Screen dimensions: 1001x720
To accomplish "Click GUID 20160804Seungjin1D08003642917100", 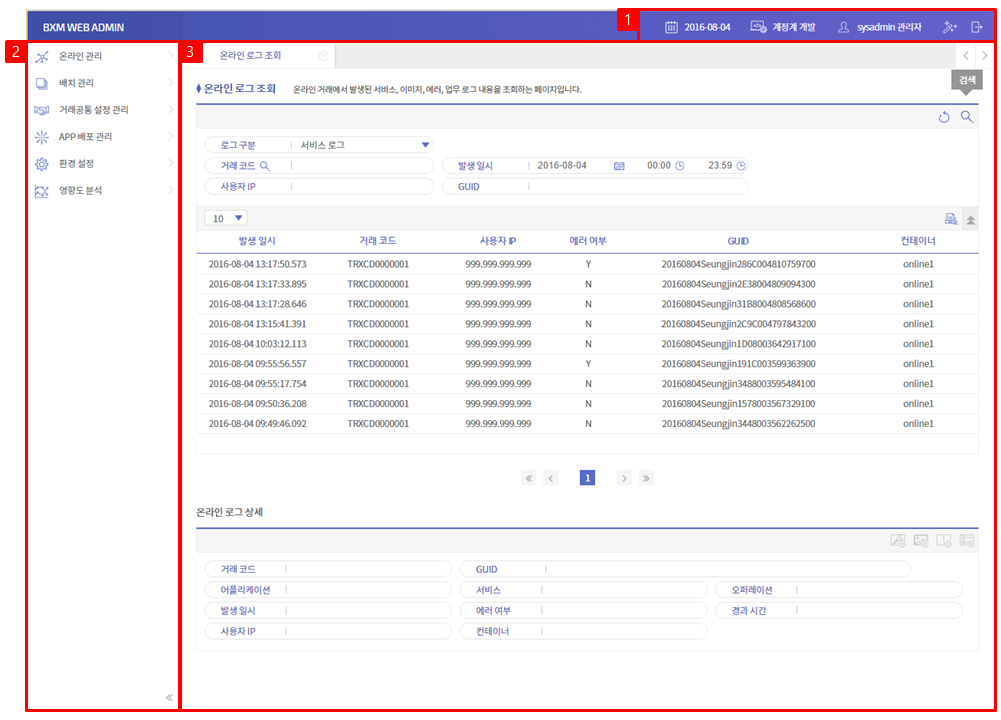I will (x=738, y=344).
